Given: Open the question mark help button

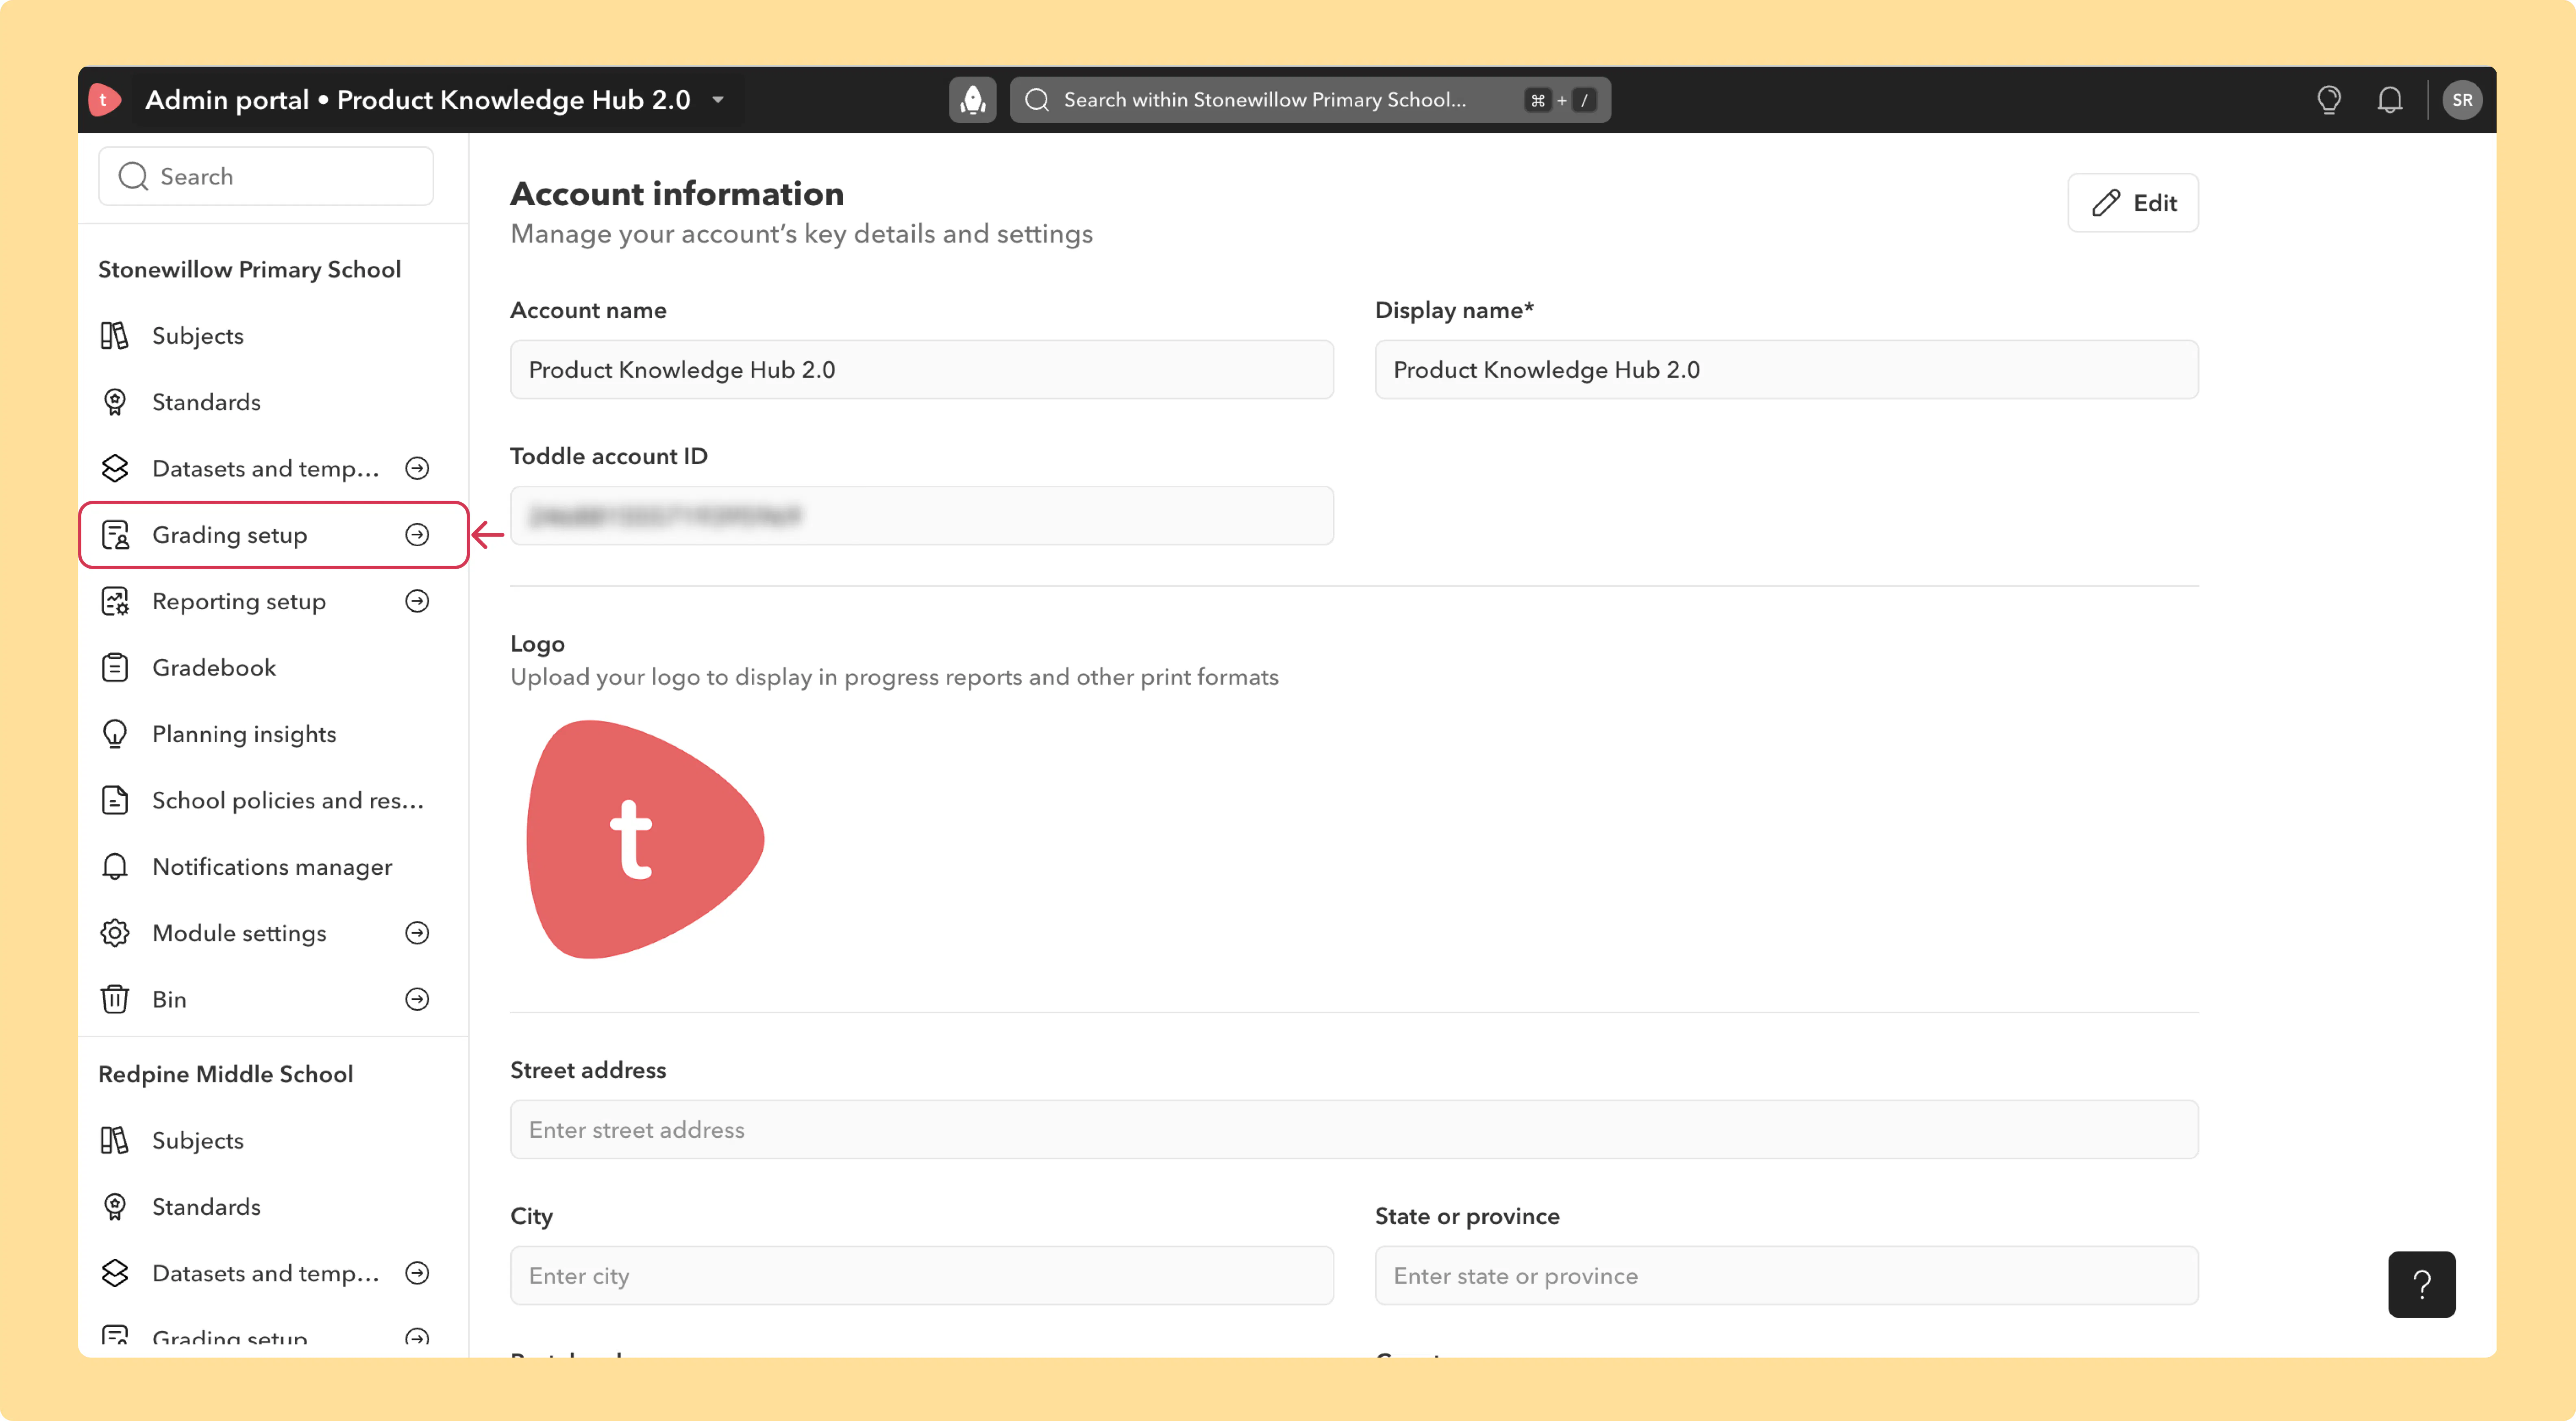Looking at the screenshot, I should click(2421, 1284).
